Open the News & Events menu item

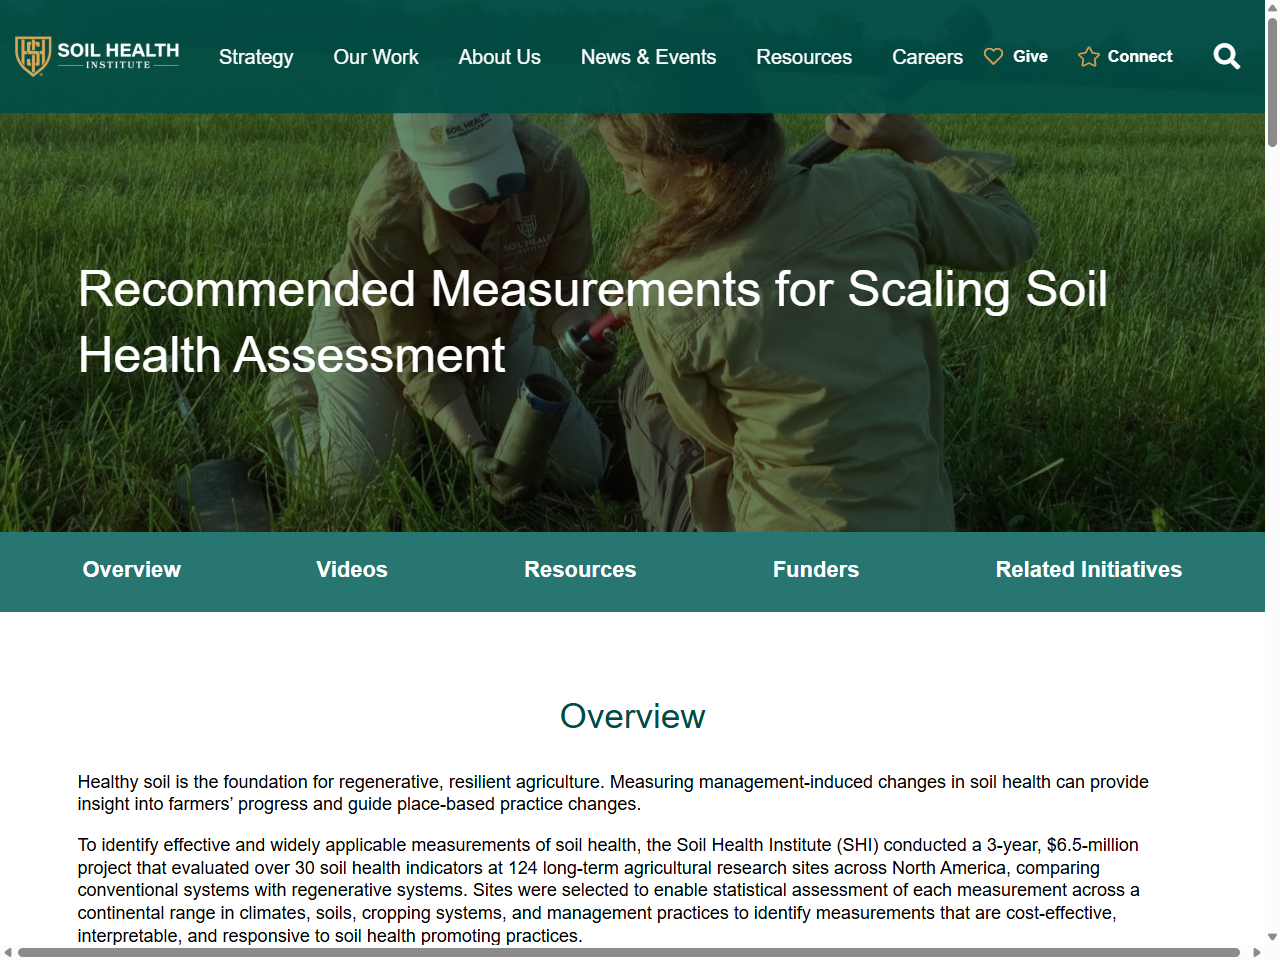648,57
